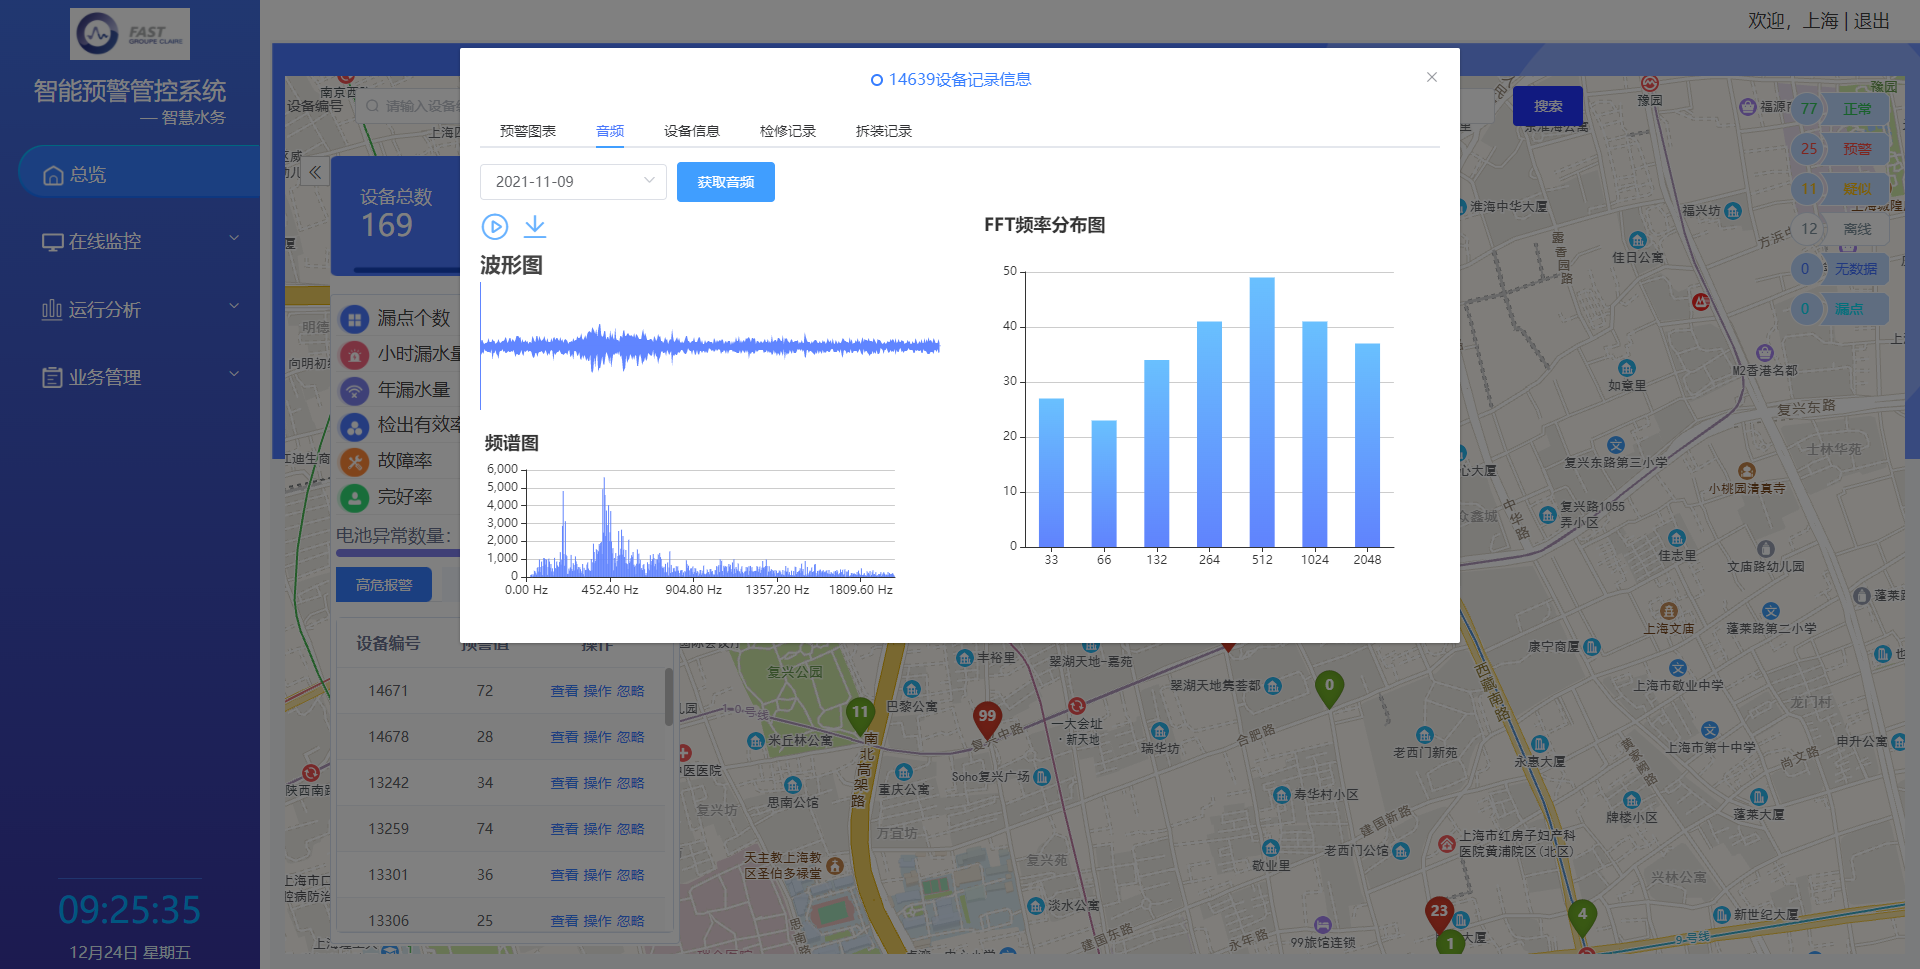Close the 14639 device record dialog

tap(1431, 77)
